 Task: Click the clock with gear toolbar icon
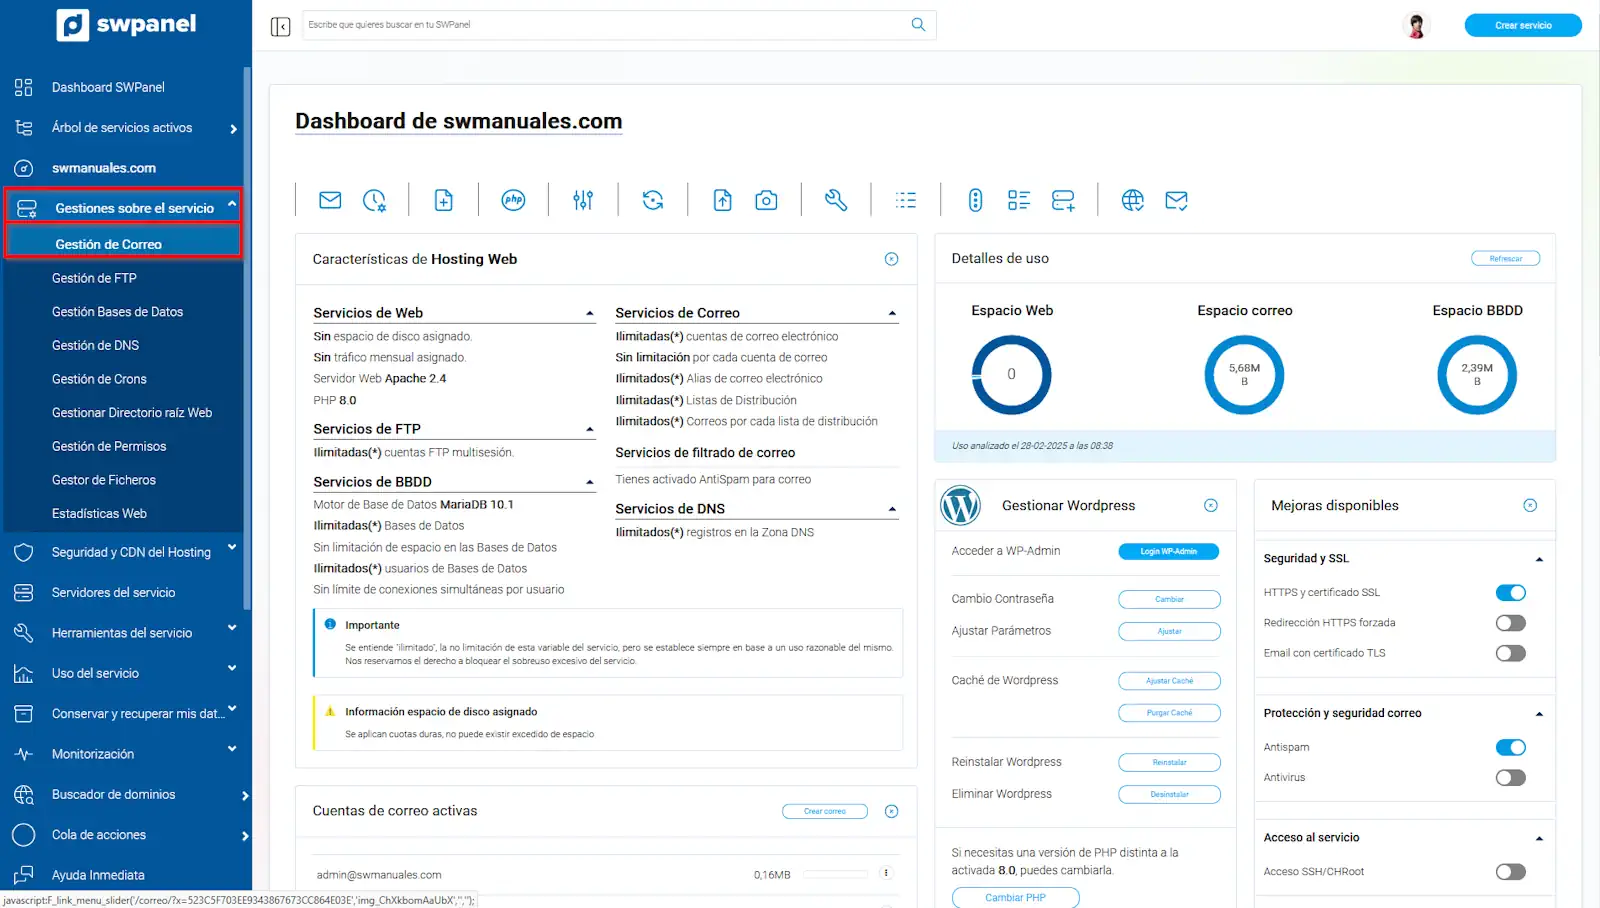point(374,200)
